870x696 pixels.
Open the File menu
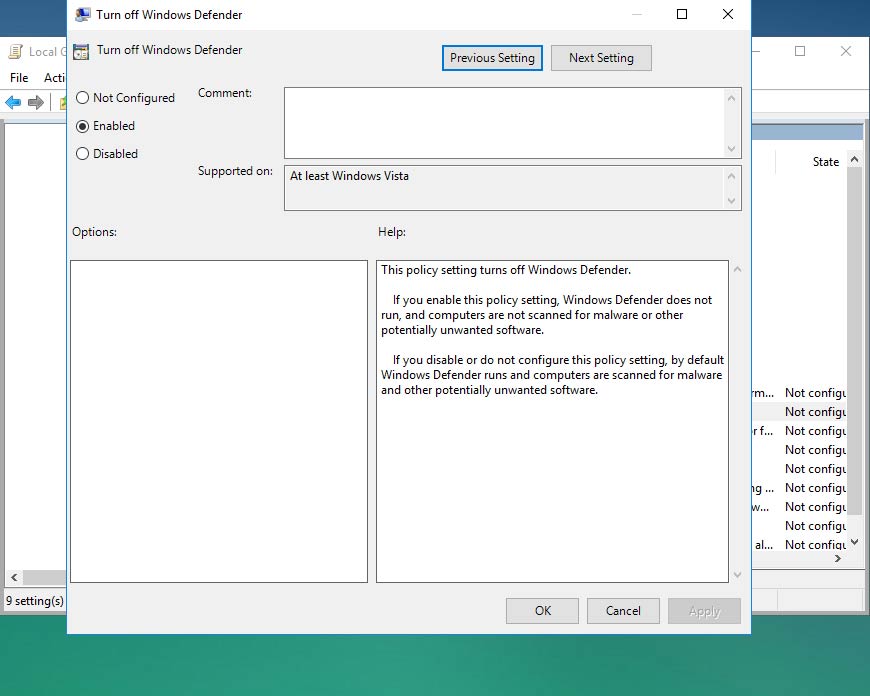pos(18,77)
